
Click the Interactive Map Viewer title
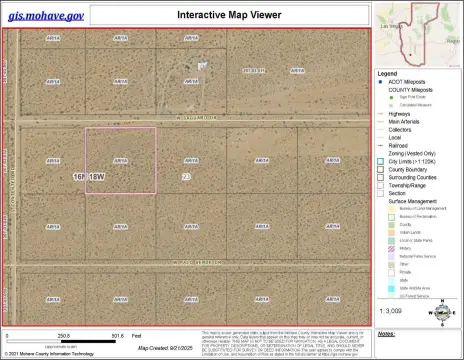[229, 15]
